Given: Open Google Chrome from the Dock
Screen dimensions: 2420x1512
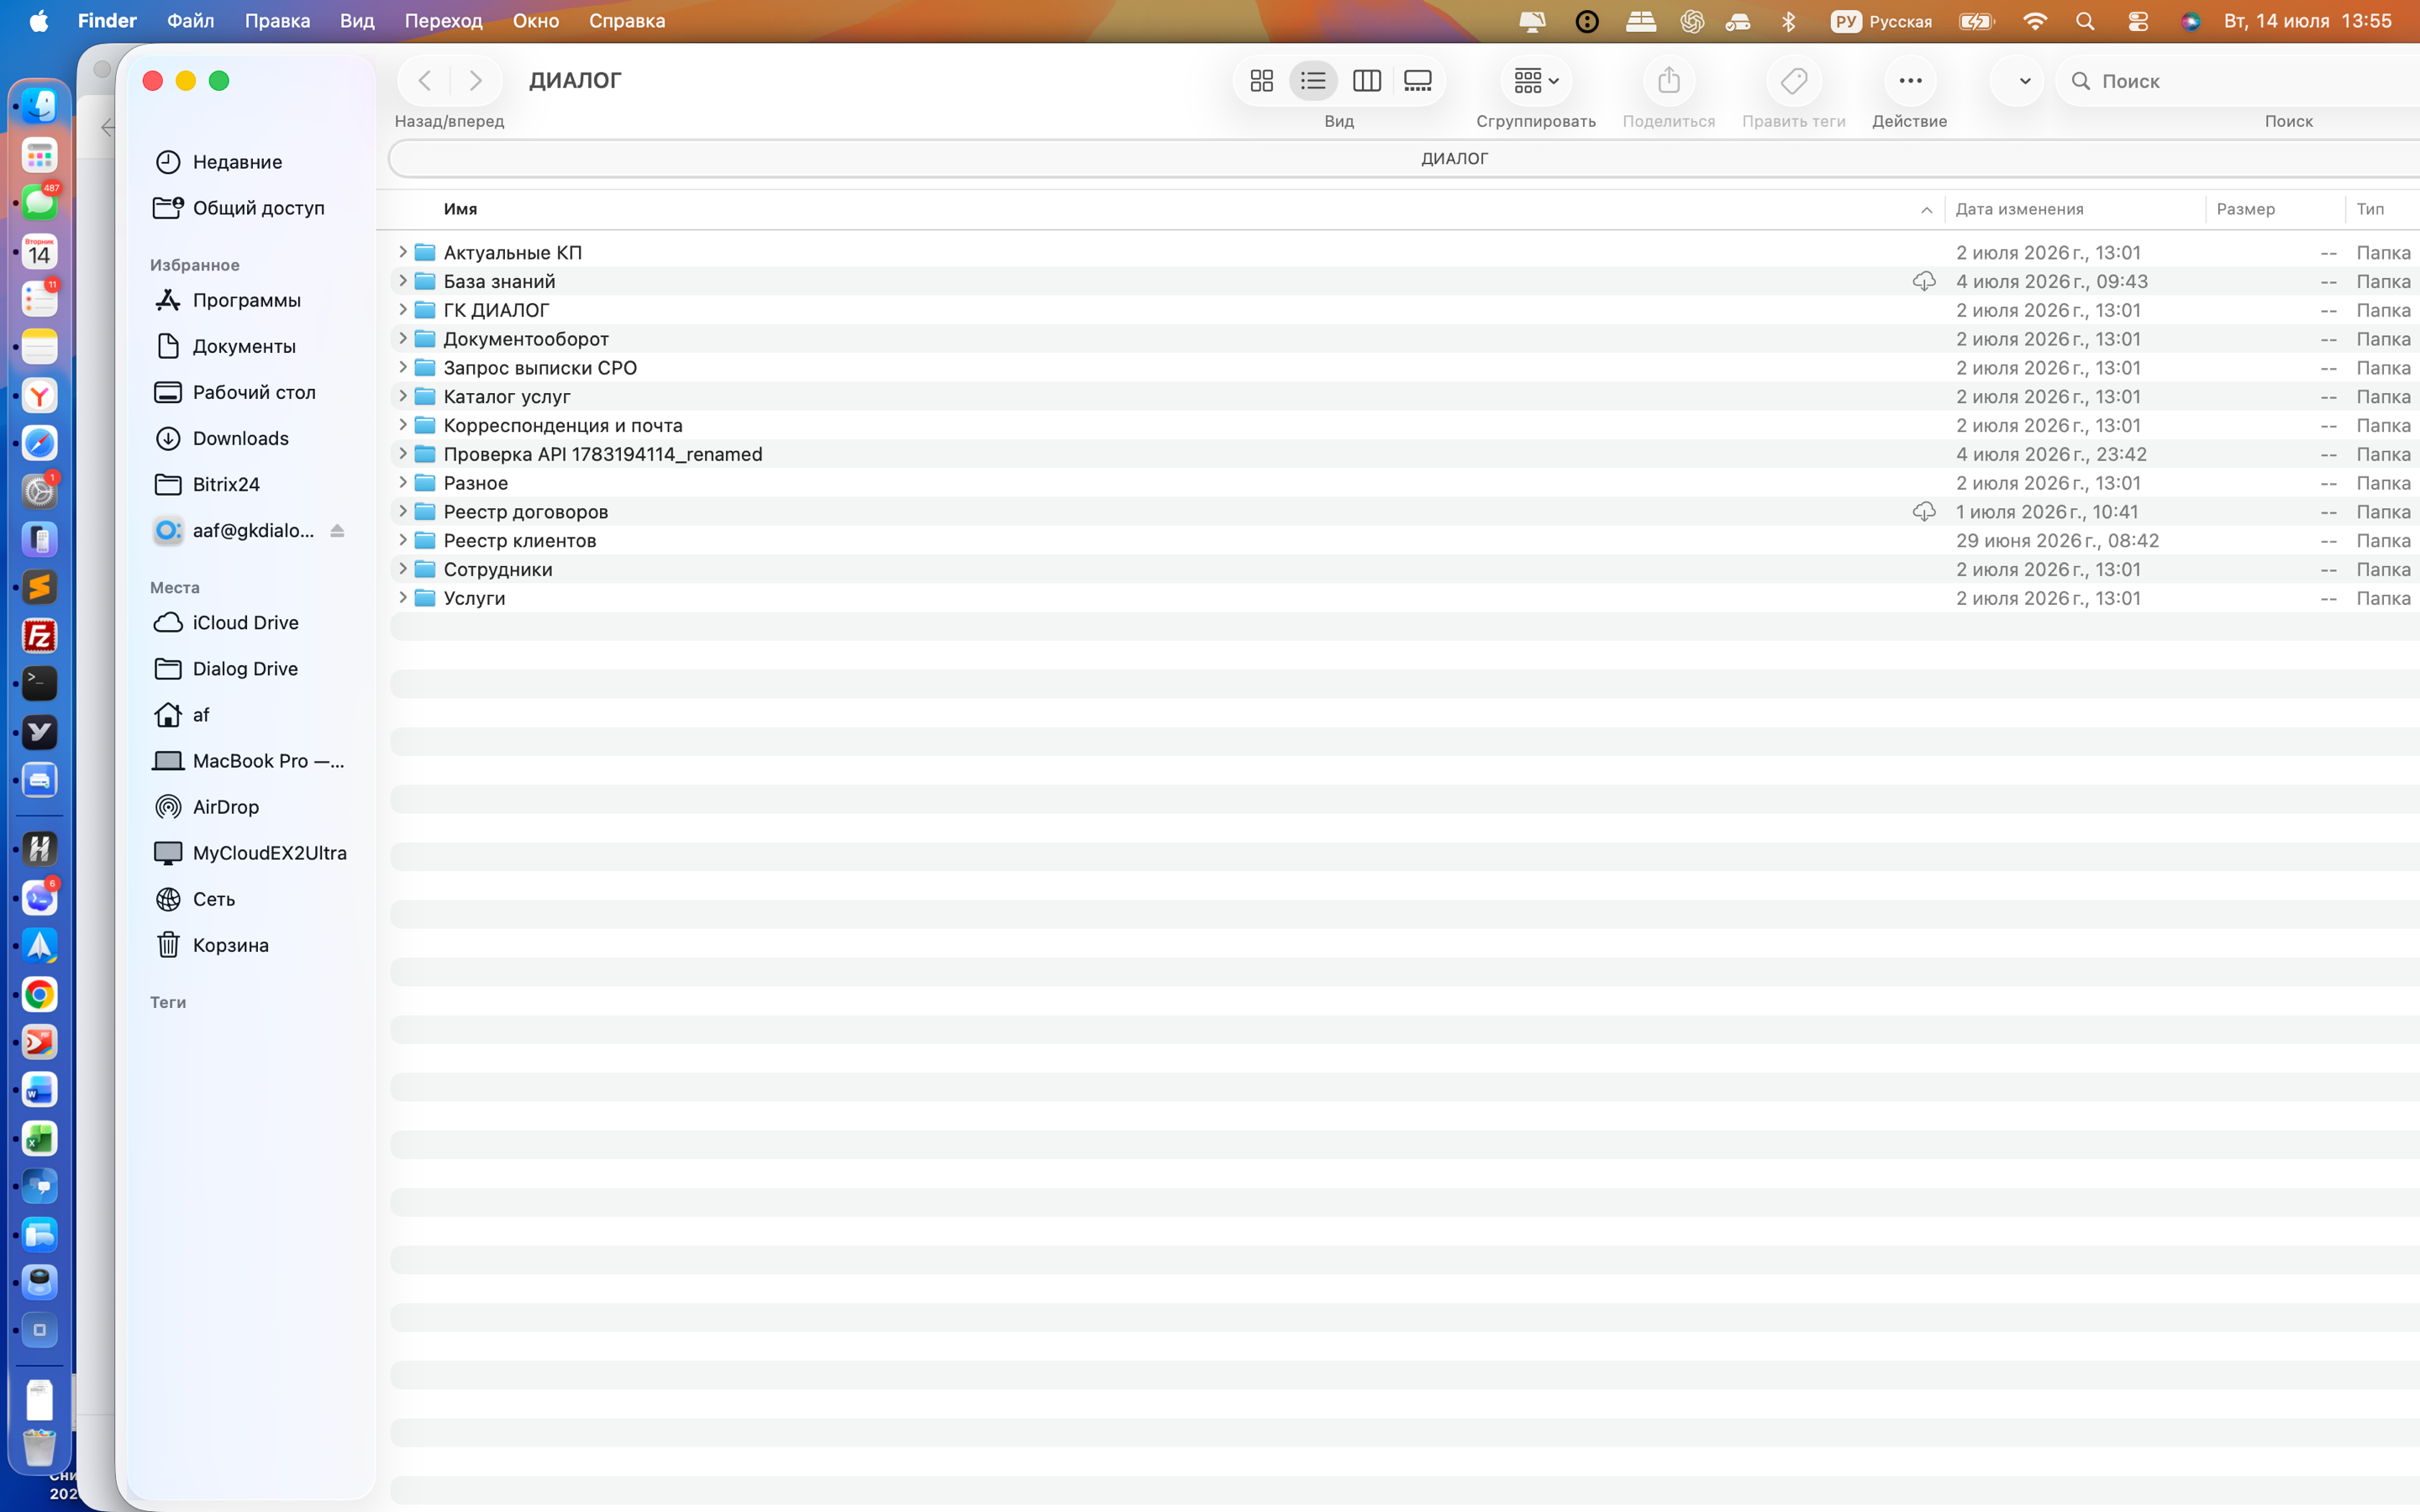Looking at the screenshot, I should [40, 994].
